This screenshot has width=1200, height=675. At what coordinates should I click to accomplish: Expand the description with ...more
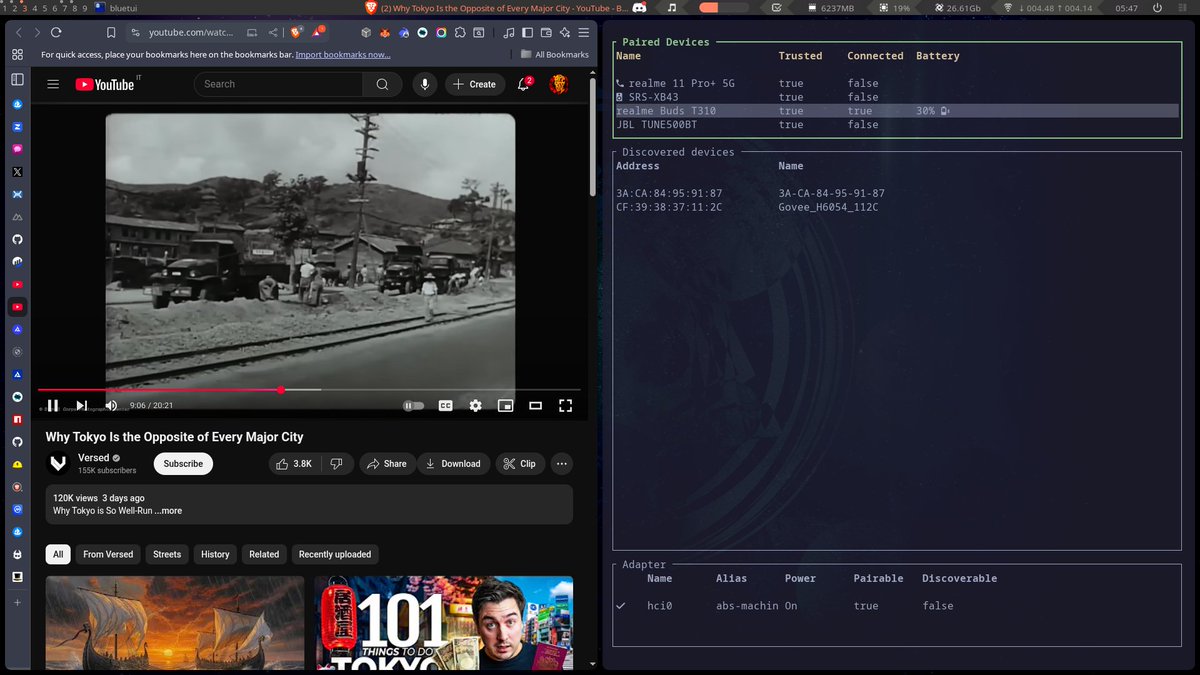pyautogui.click(x=168, y=511)
